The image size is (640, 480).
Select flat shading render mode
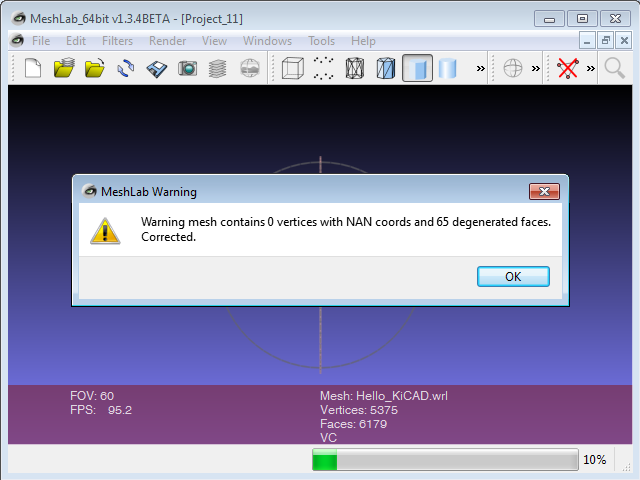click(417, 68)
